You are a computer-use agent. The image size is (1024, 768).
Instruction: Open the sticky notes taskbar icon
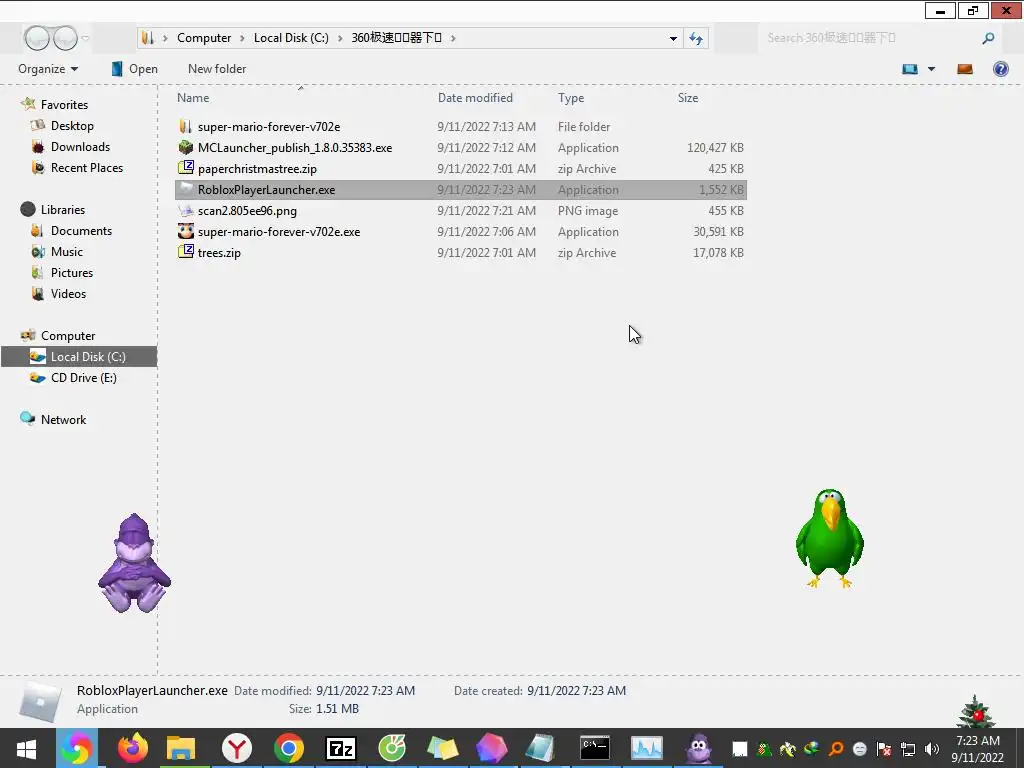pos(442,748)
